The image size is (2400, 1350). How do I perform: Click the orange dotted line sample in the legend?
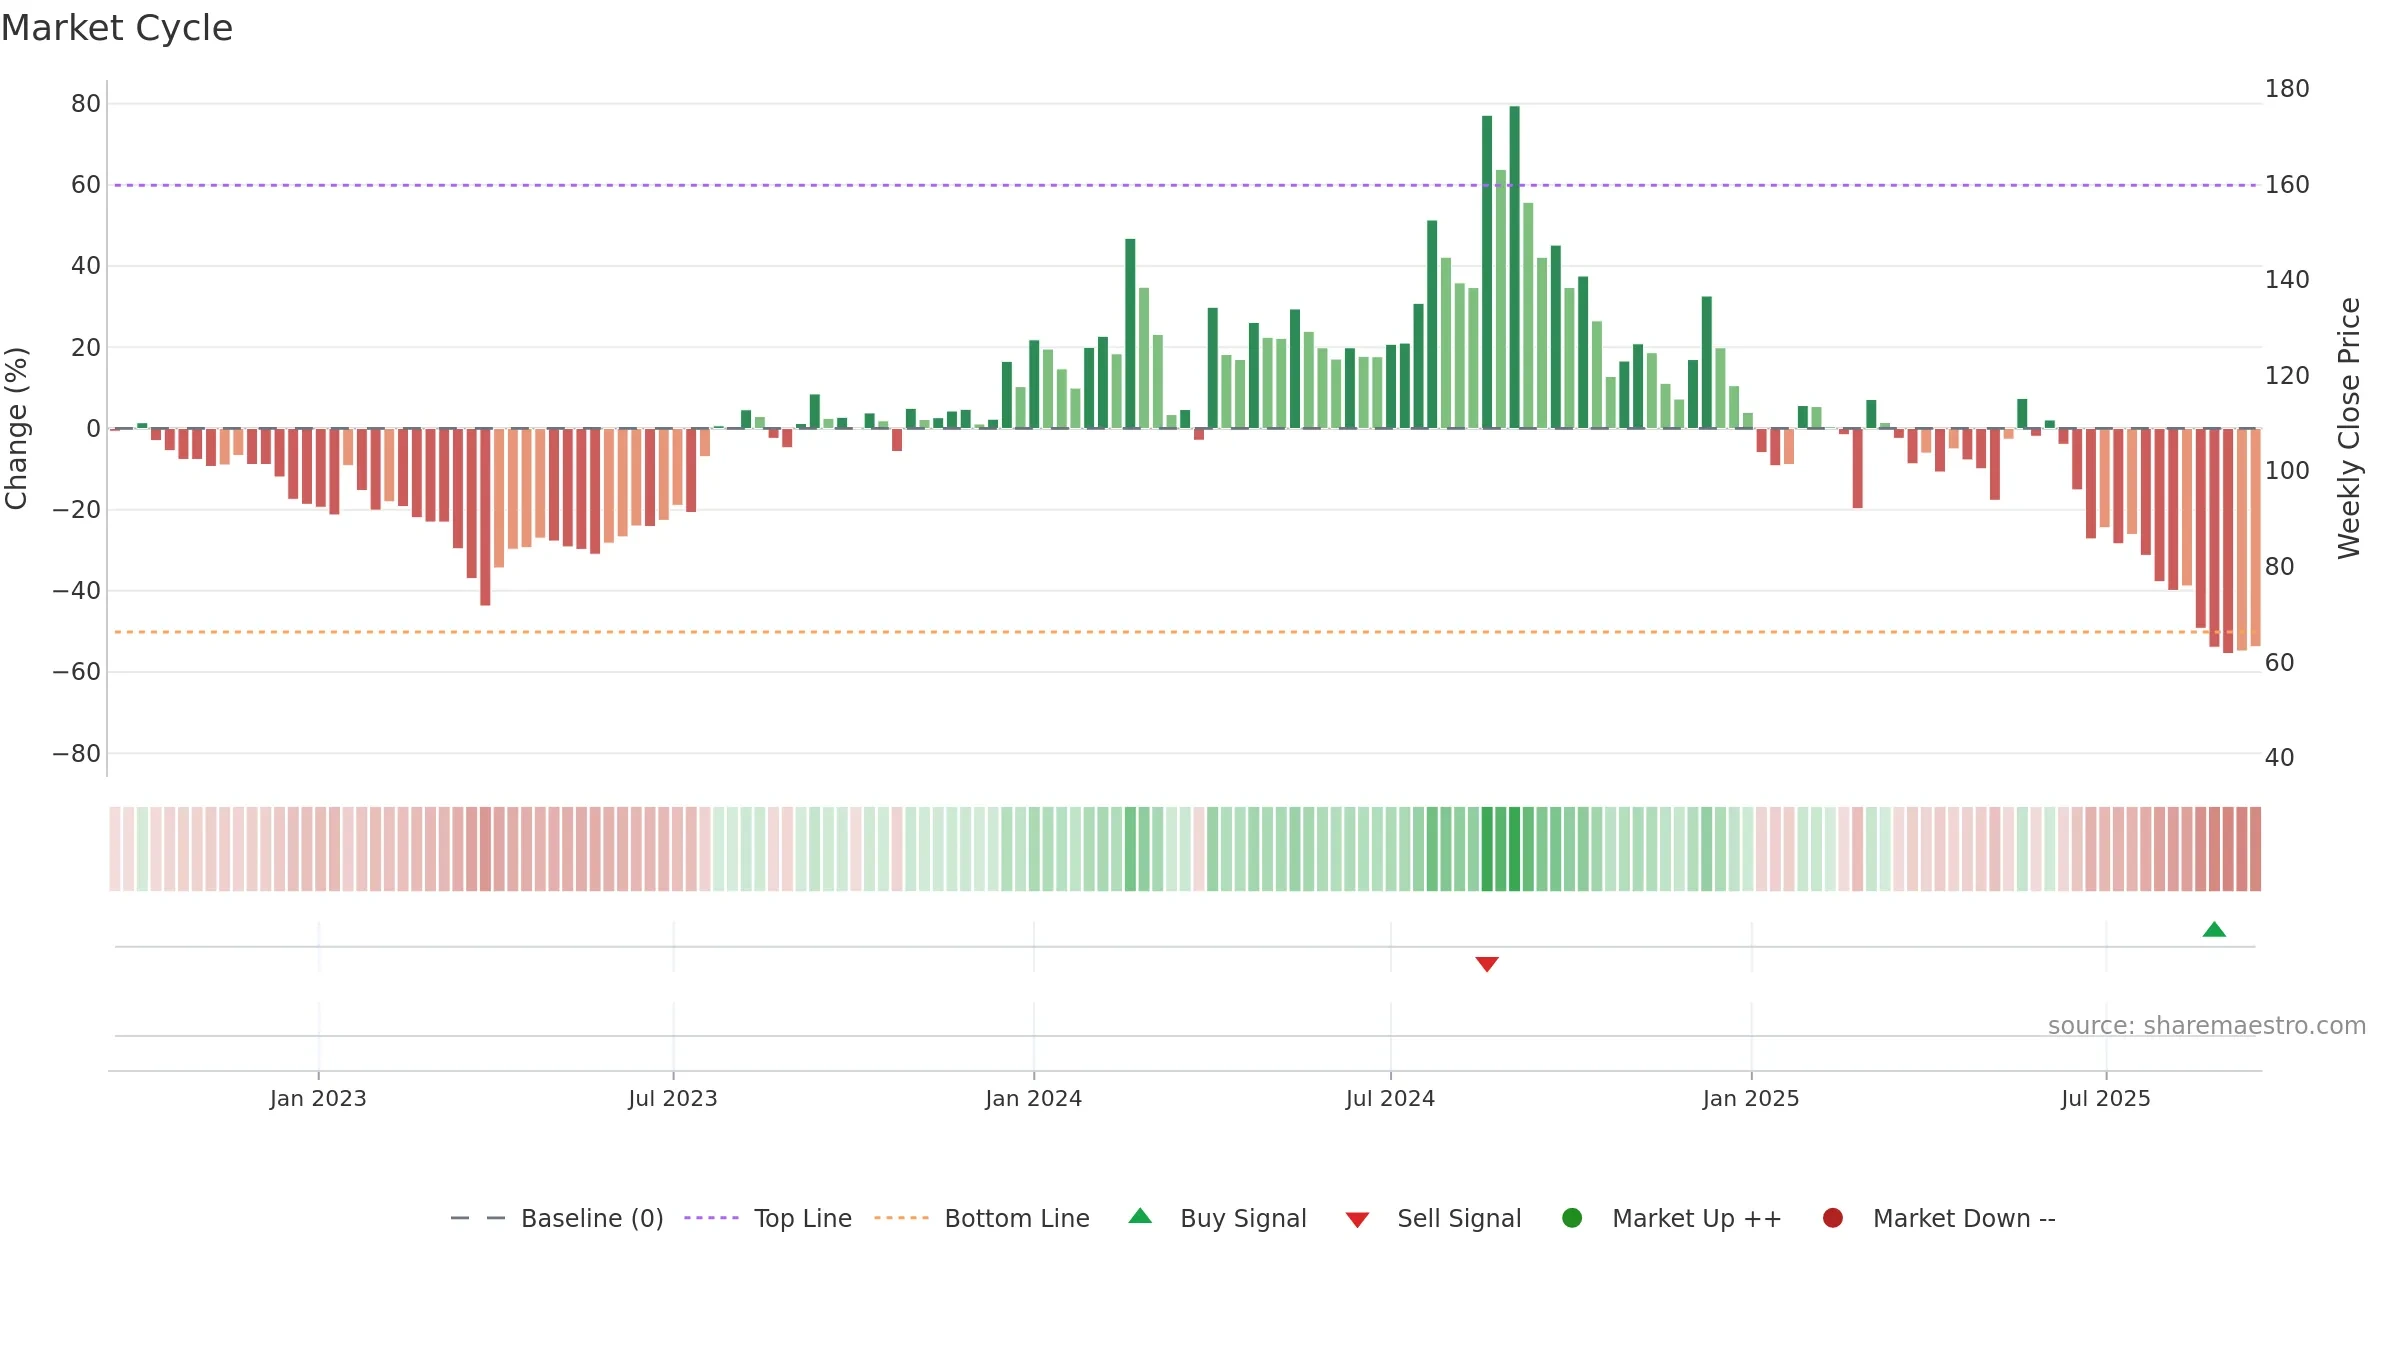[x=901, y=1218]
